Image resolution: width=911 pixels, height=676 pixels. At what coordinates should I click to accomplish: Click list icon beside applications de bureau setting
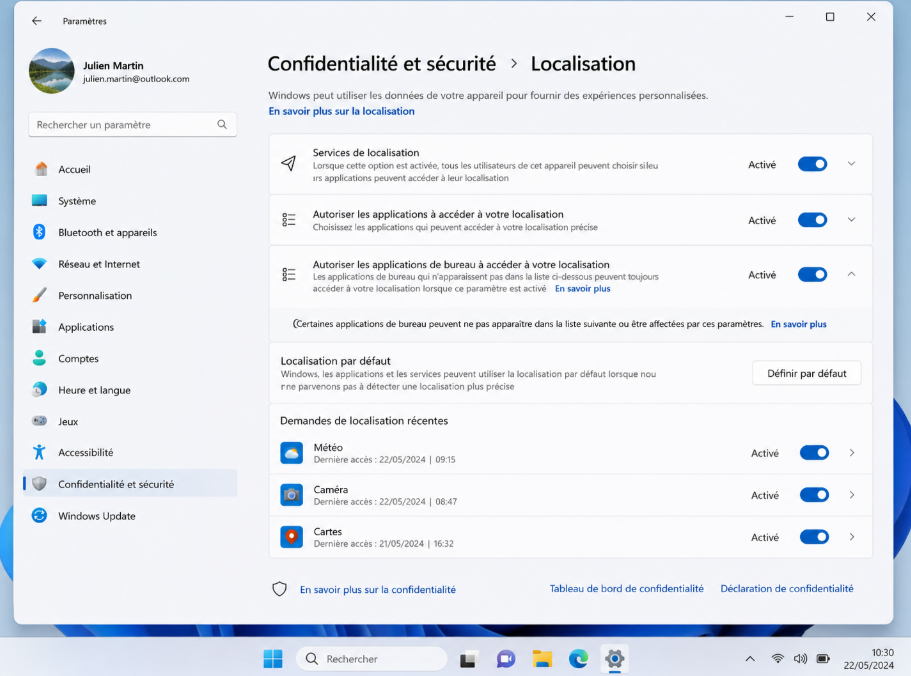pos(289,274)
